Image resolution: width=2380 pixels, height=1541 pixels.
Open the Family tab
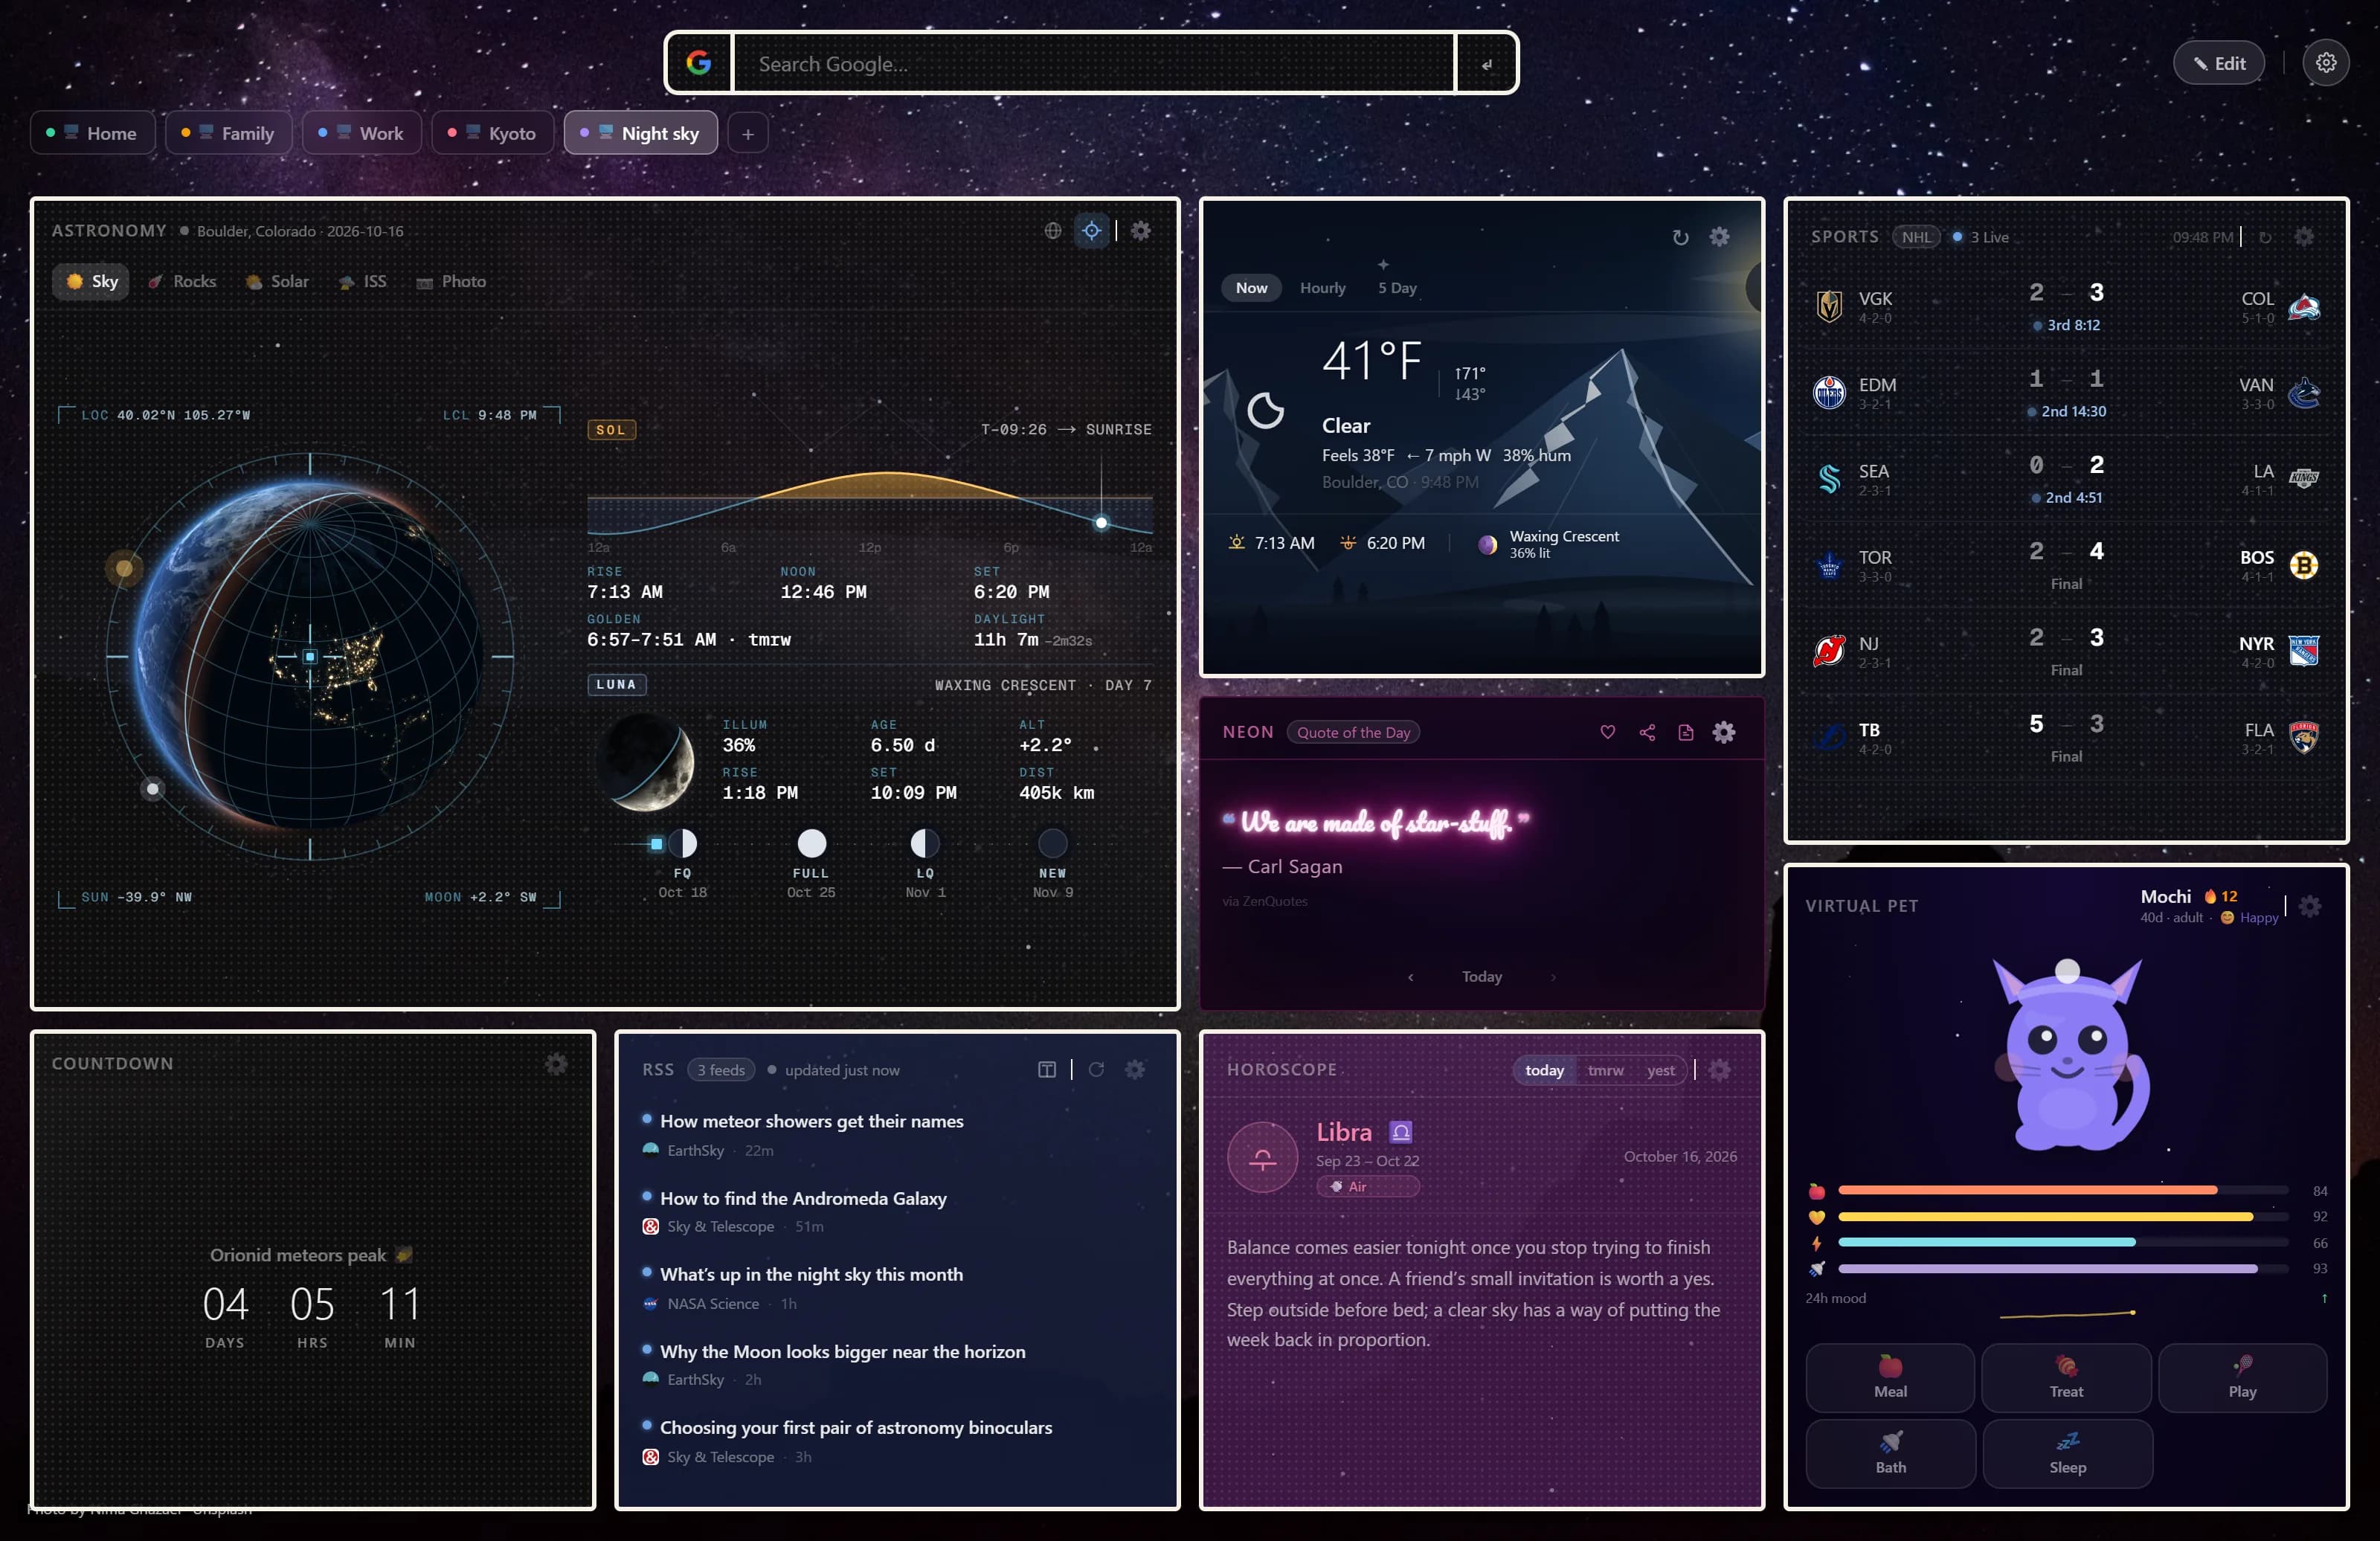click(x=228, y=133)
